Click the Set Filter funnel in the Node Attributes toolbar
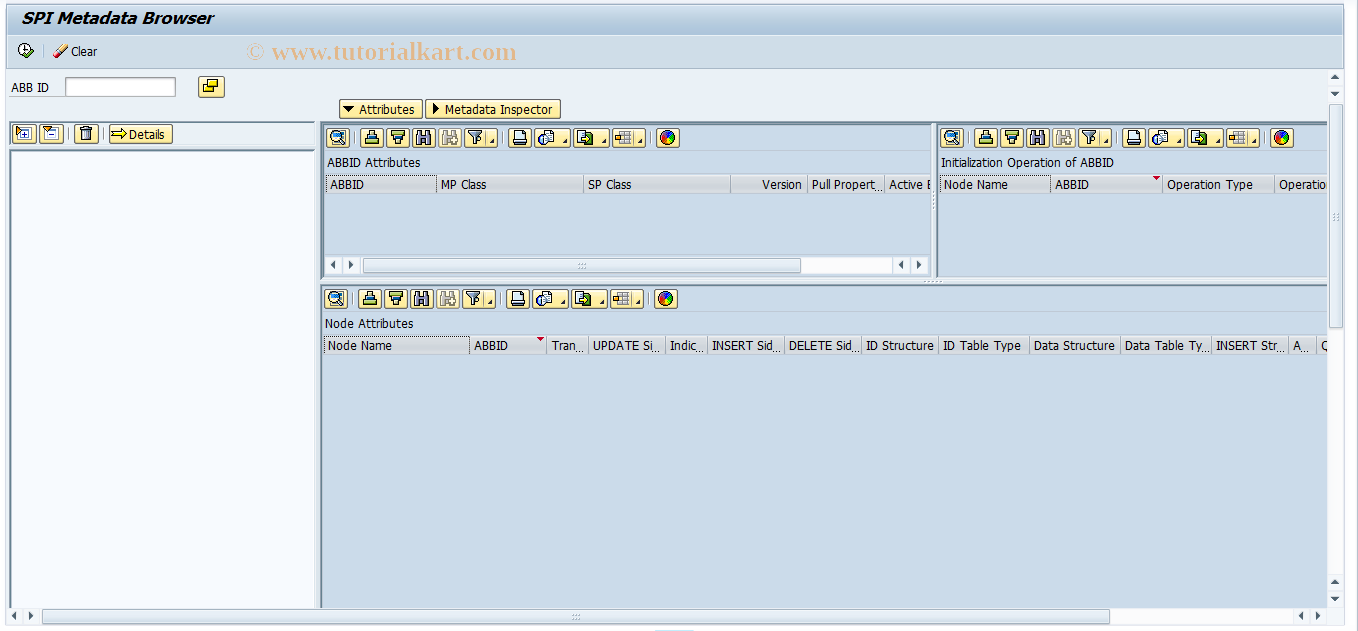The height and width of the screenshot is (631, 1358). pos(478,299)
